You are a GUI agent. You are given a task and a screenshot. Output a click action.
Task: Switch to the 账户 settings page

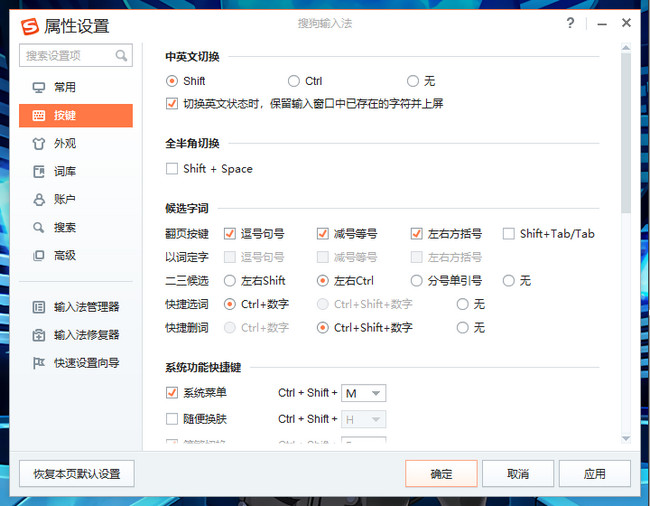76,199
